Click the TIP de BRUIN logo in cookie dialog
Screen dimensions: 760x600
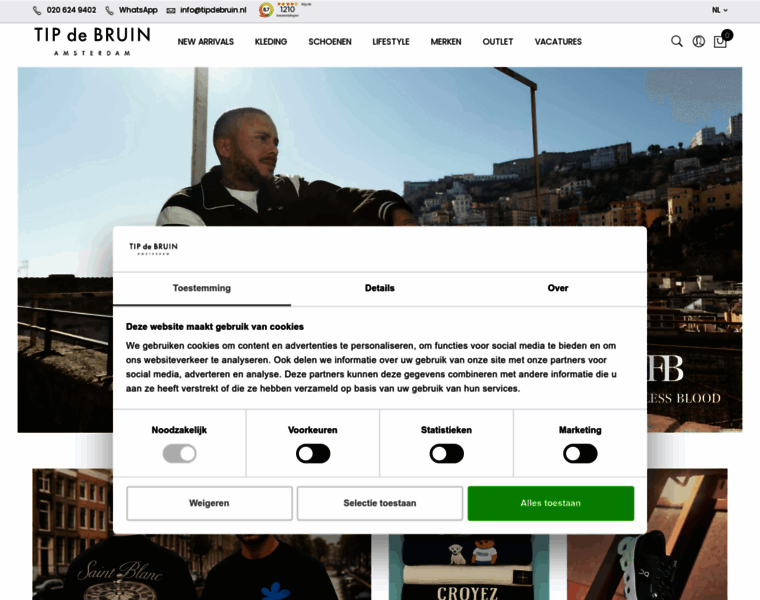coord(153,249)
